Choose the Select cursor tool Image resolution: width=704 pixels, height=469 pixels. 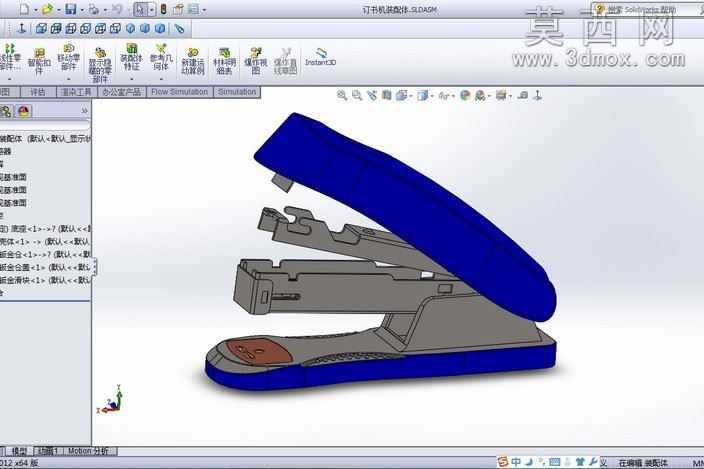point(140,9)
